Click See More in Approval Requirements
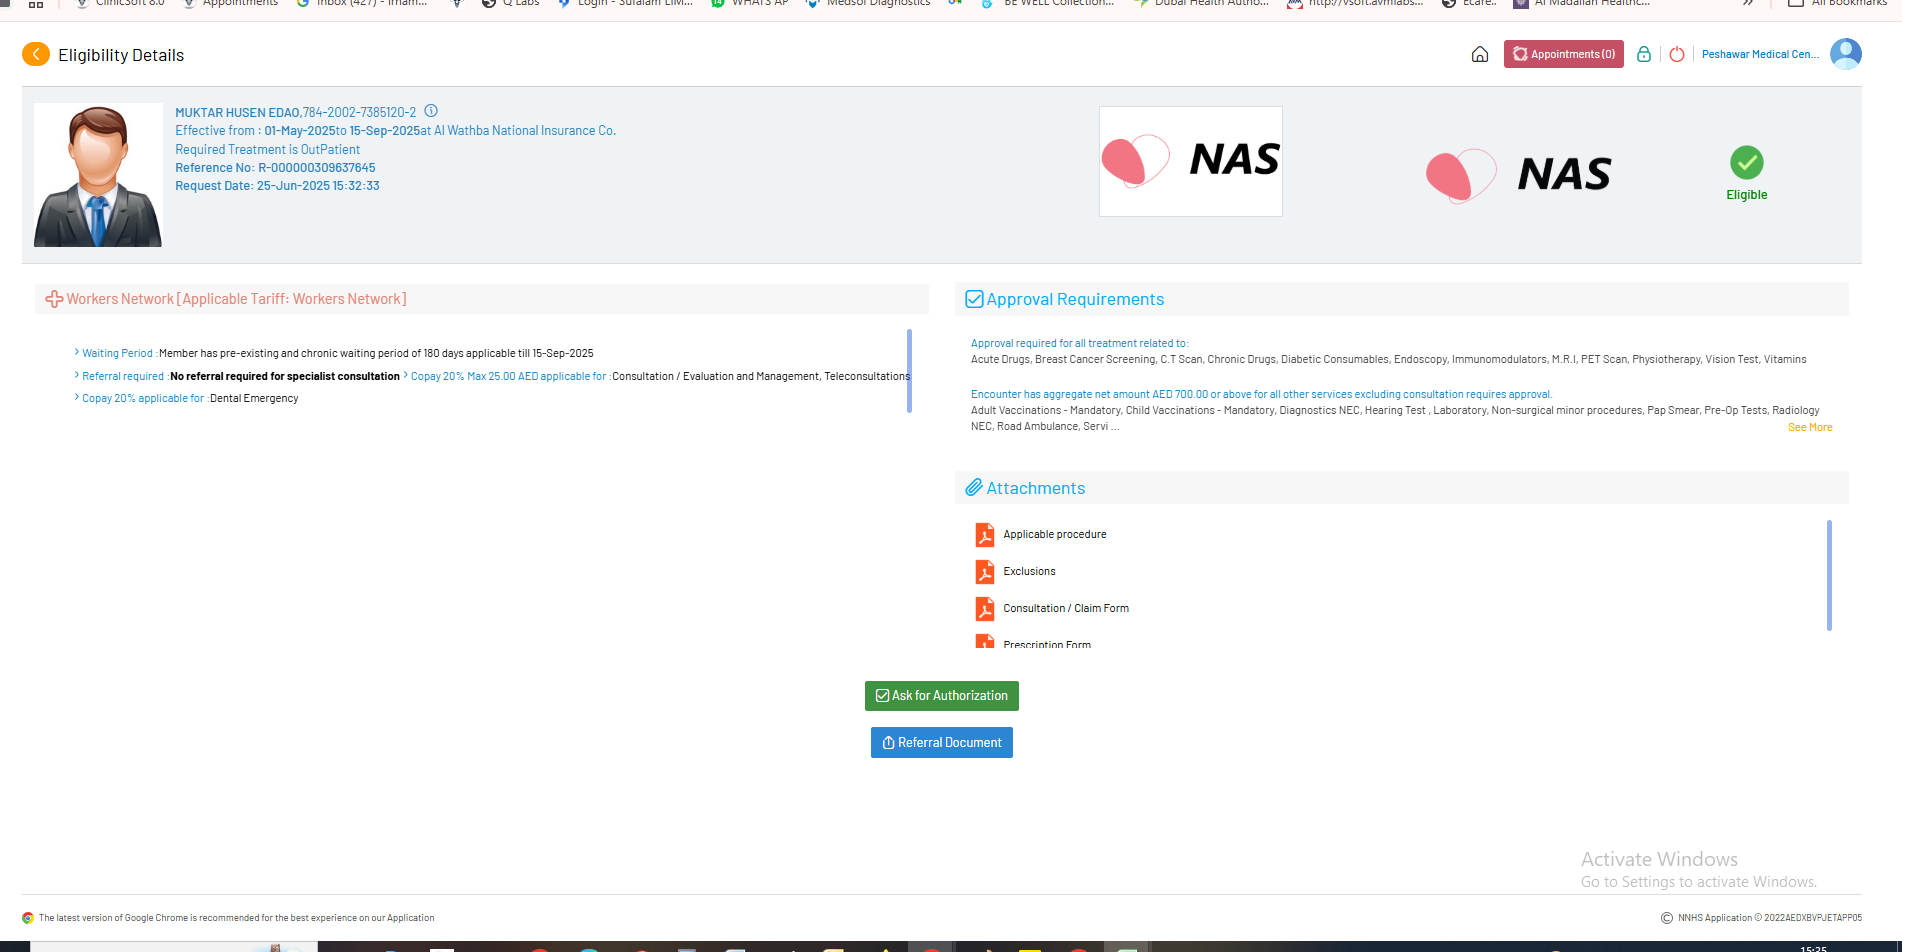1910x952 pixels. [1809, 427]
